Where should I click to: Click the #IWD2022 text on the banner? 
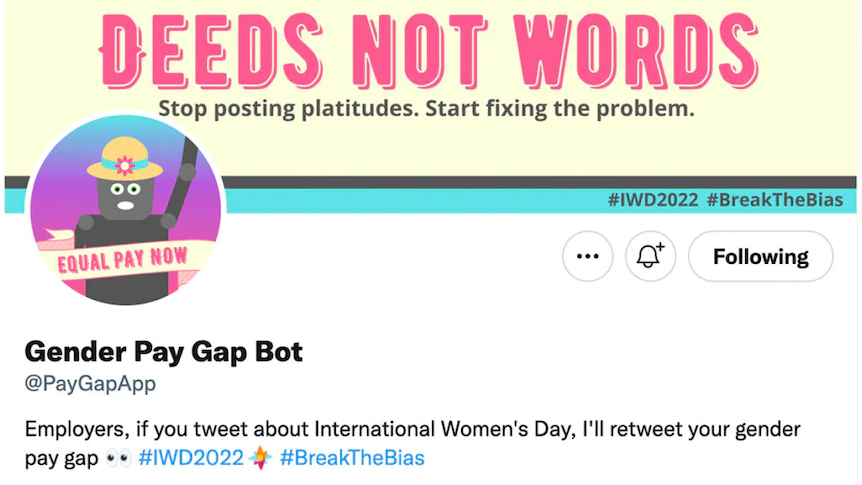coord(653,200)
